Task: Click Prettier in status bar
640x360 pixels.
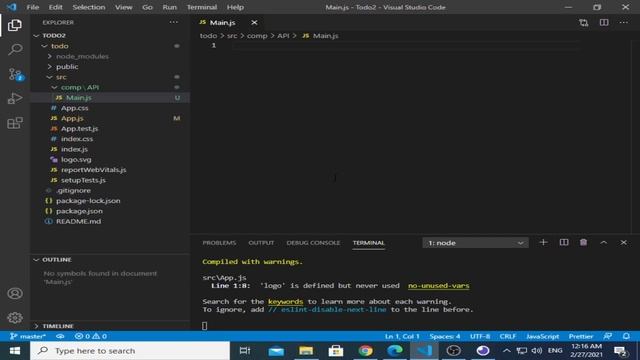Action: (581, 336)
